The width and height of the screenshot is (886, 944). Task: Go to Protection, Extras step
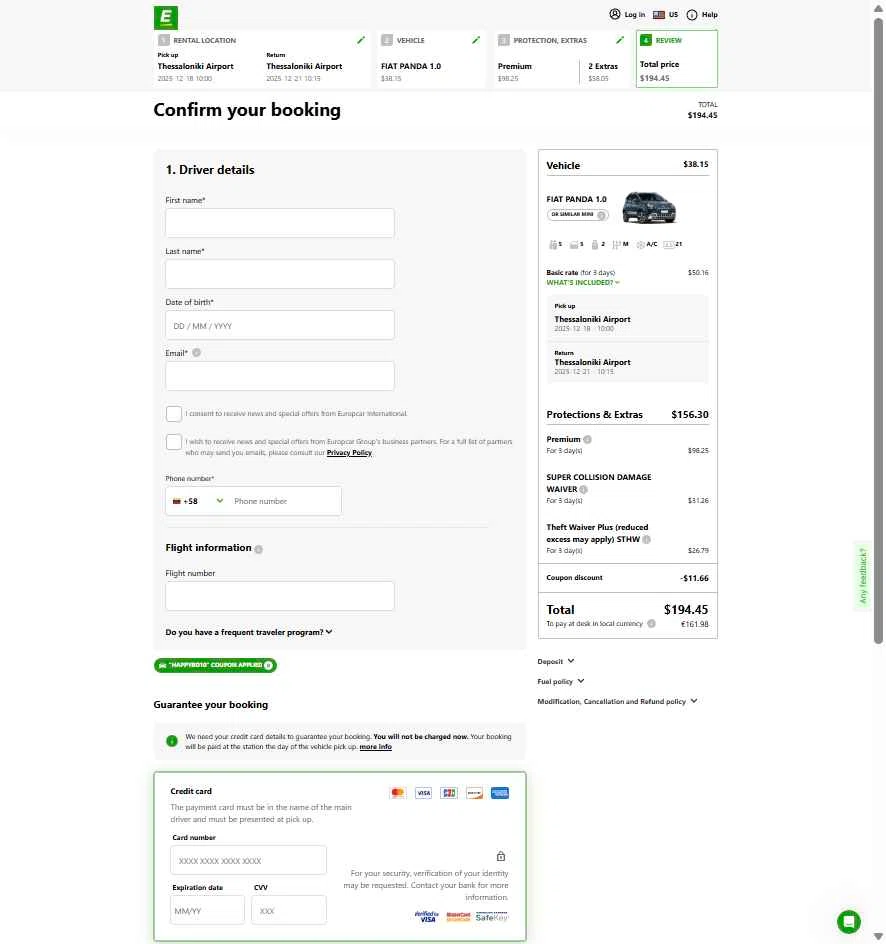coord(562,59)
